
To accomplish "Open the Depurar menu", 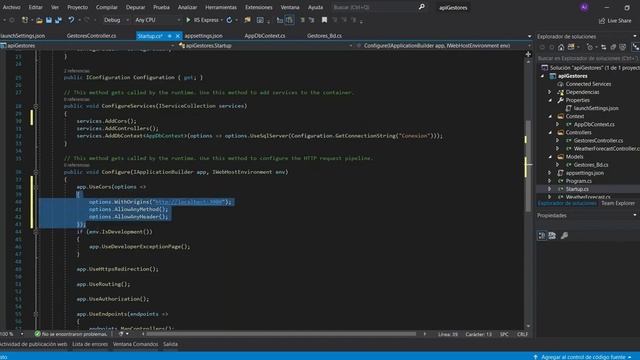I will [x=135, y=7].
